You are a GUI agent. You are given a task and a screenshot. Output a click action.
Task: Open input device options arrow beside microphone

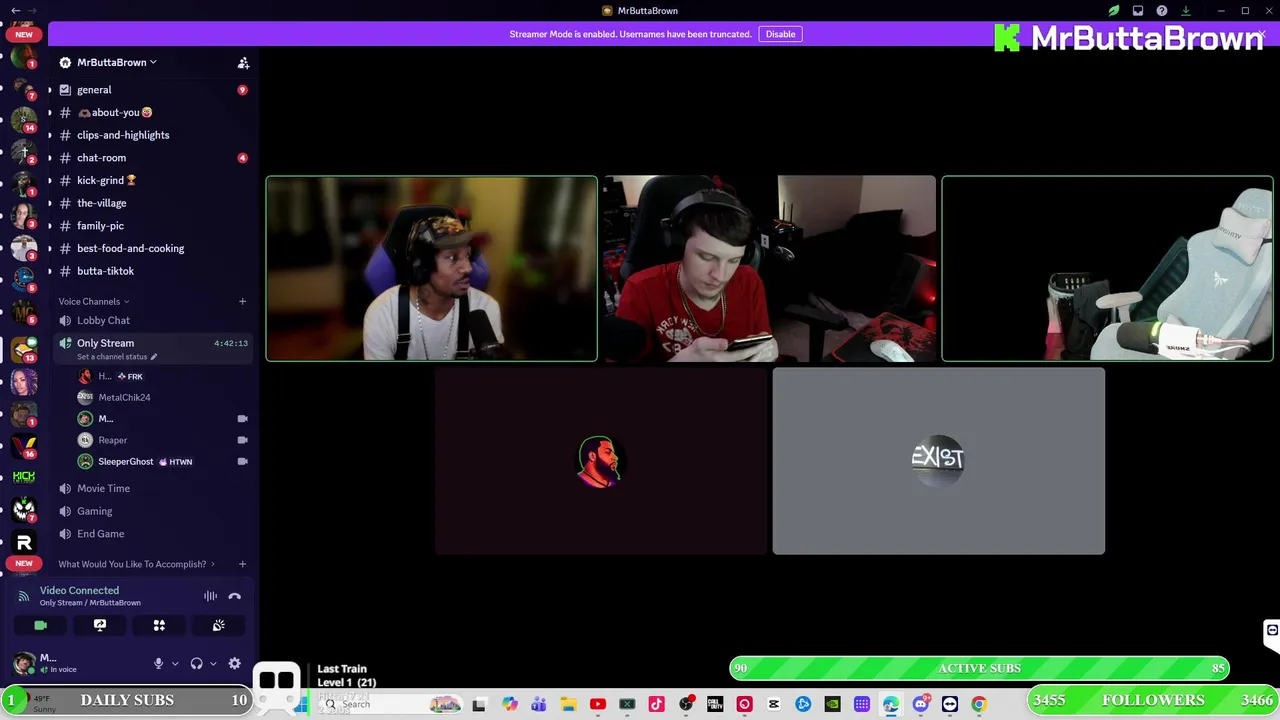coord(175,663)
